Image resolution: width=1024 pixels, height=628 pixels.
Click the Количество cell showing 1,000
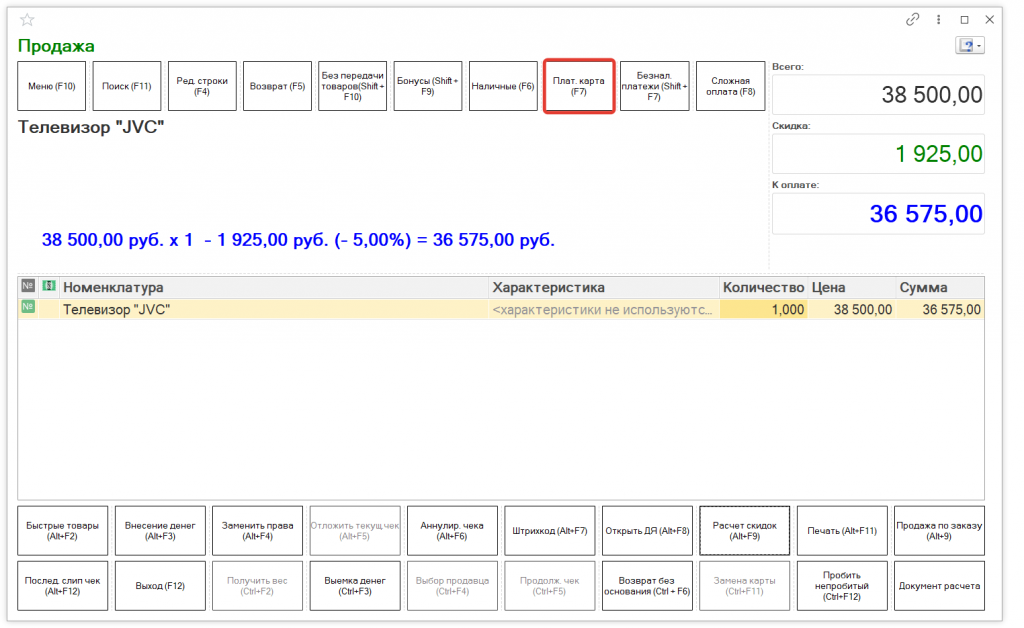763,310
